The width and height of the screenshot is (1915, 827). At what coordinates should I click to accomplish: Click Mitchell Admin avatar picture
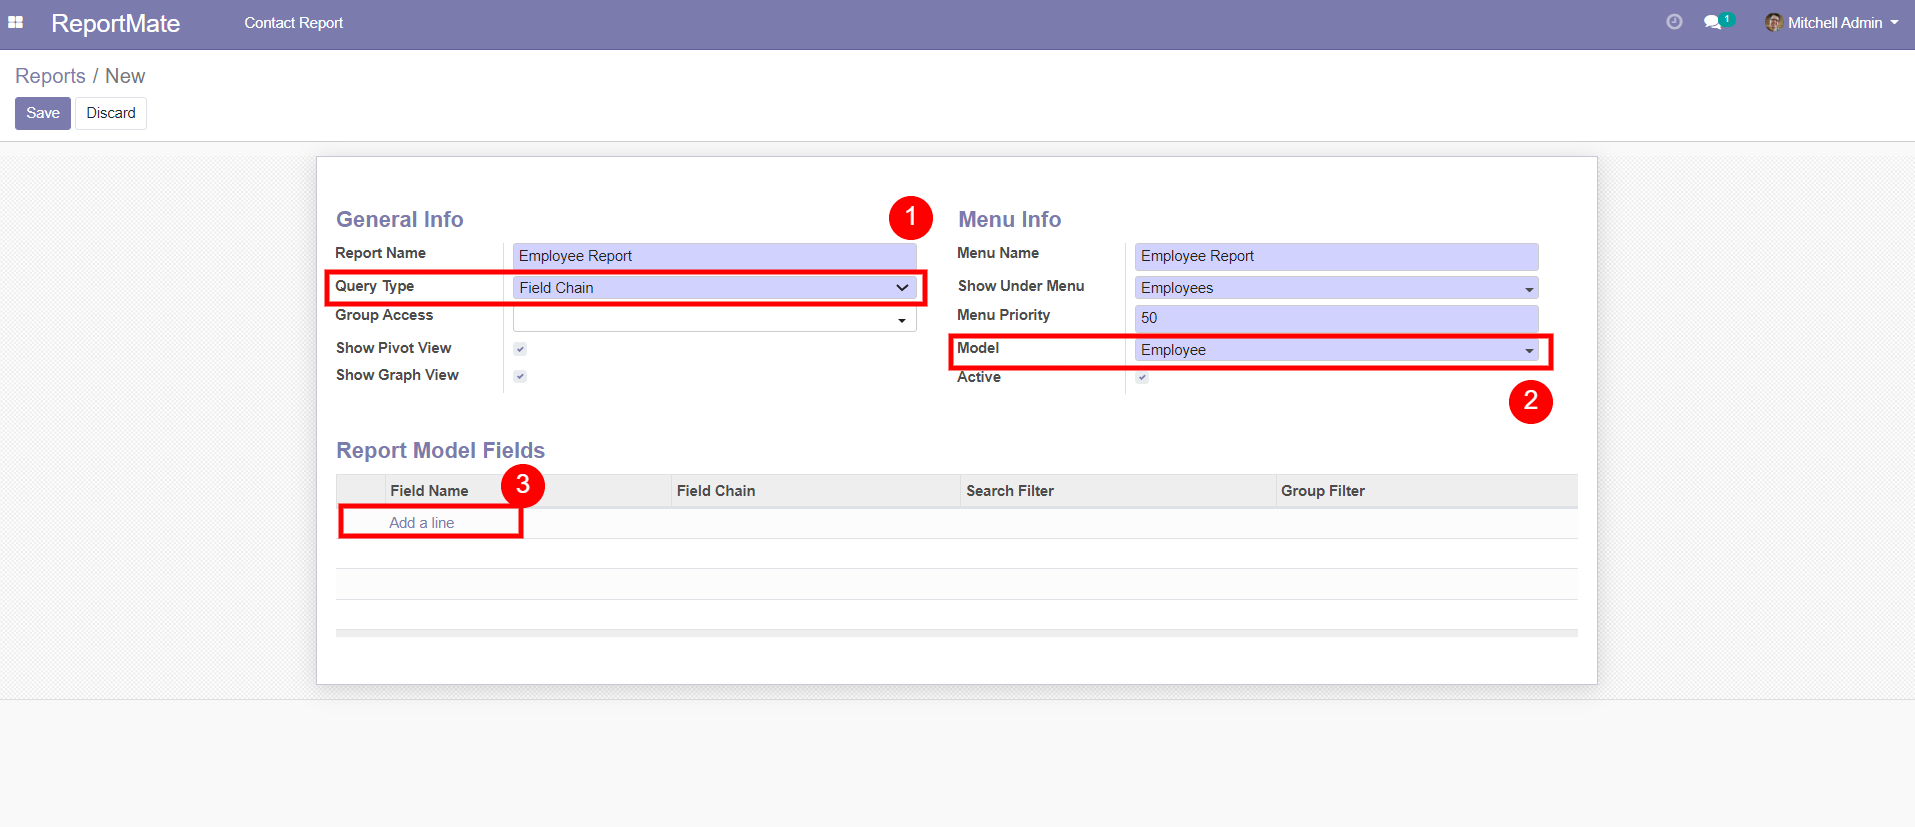coord(1773,22)
